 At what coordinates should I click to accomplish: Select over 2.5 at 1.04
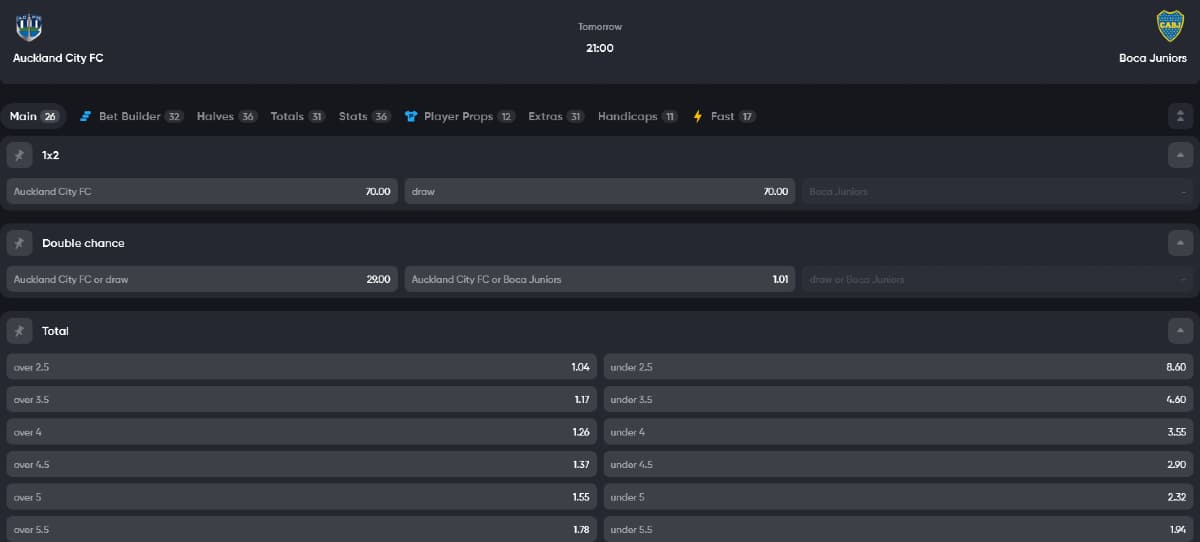[x=302, y=367]
